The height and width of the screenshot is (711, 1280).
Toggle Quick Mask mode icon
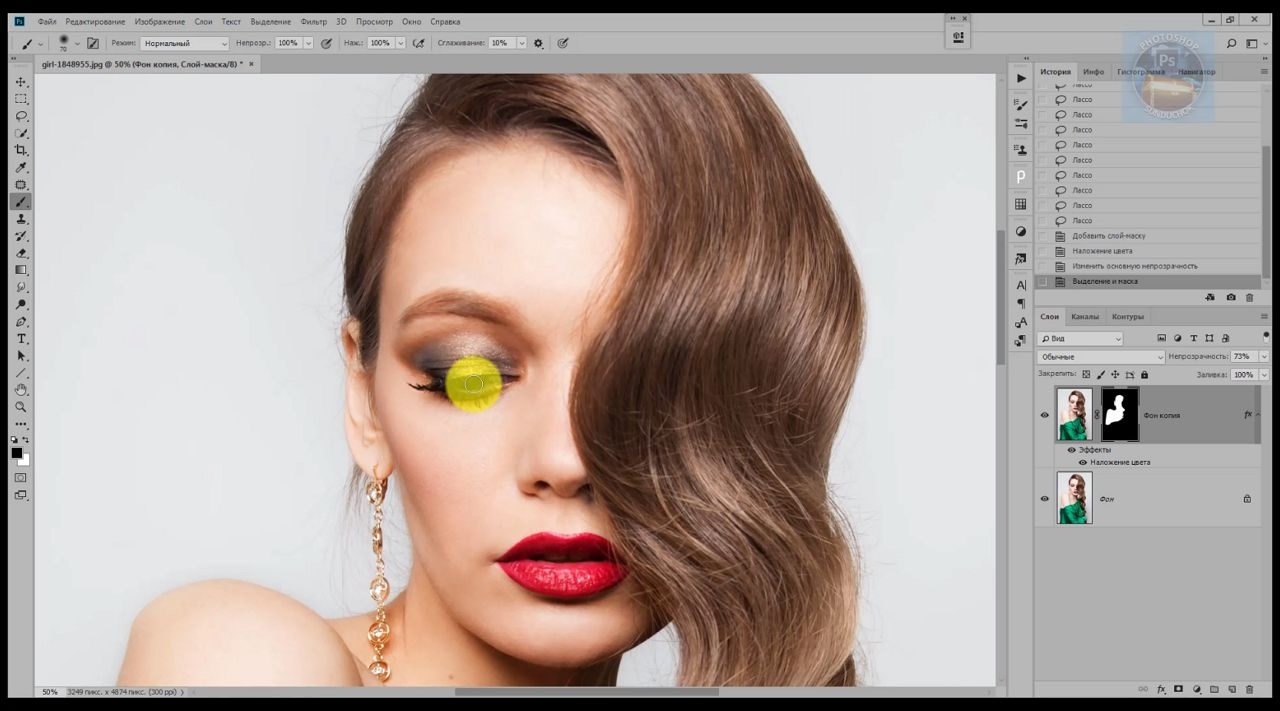pos(21,478)
